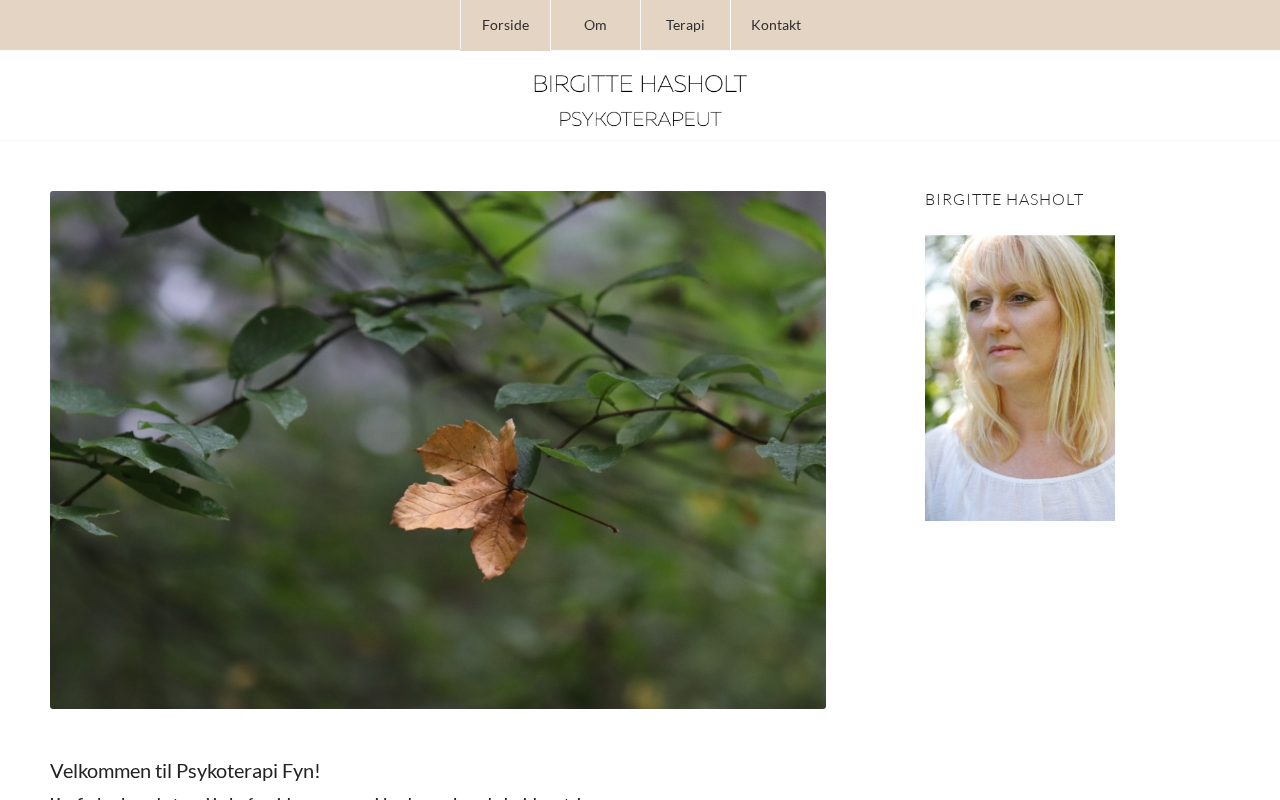The image size is (1280, 800).
Task: Click the PSYKOTERAPEUT subtitle text
Action: (640, 119)
